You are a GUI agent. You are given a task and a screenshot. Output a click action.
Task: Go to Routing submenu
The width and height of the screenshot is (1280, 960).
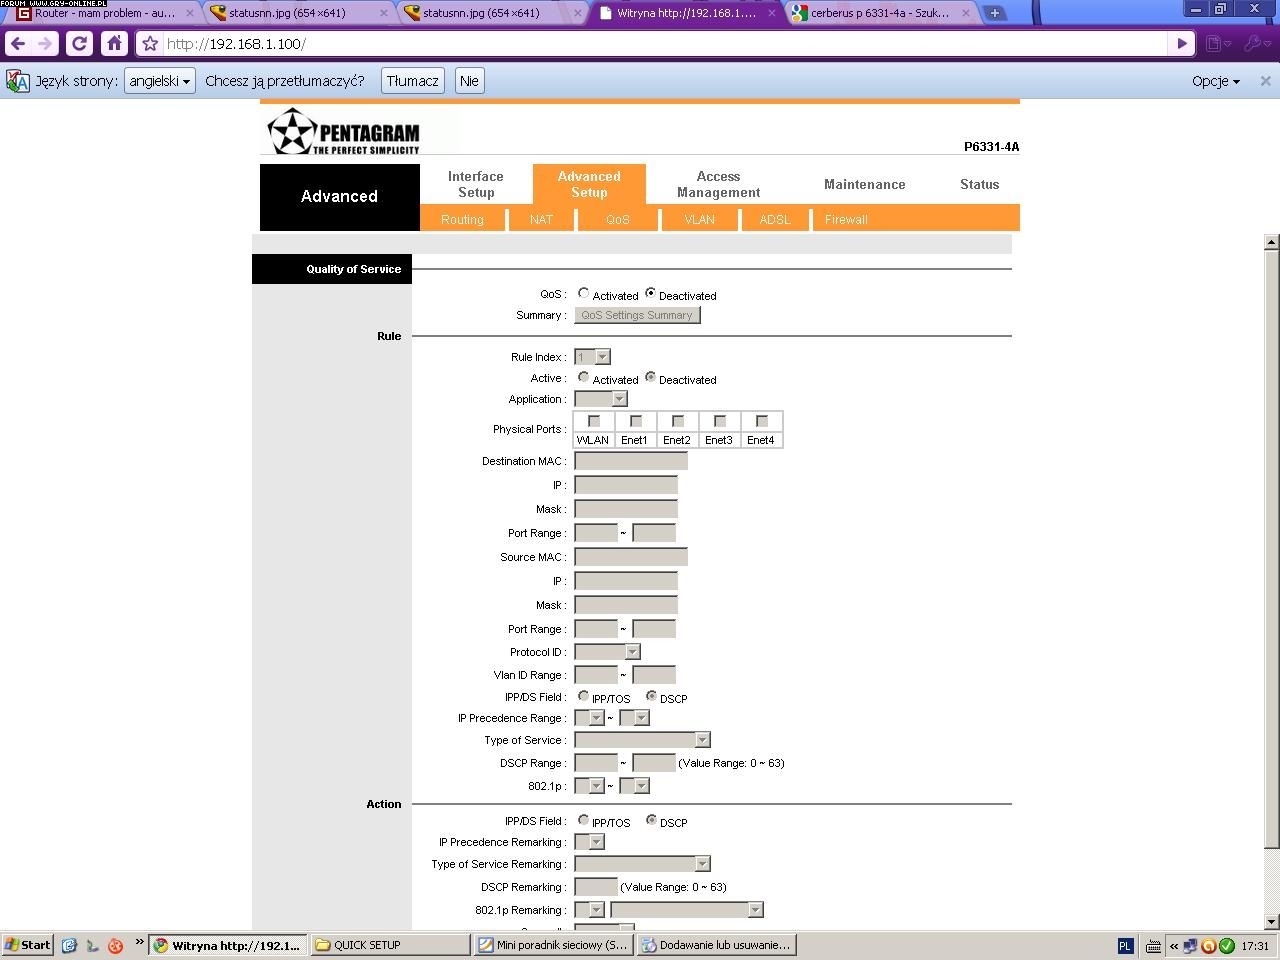click(x=462, y=219)
